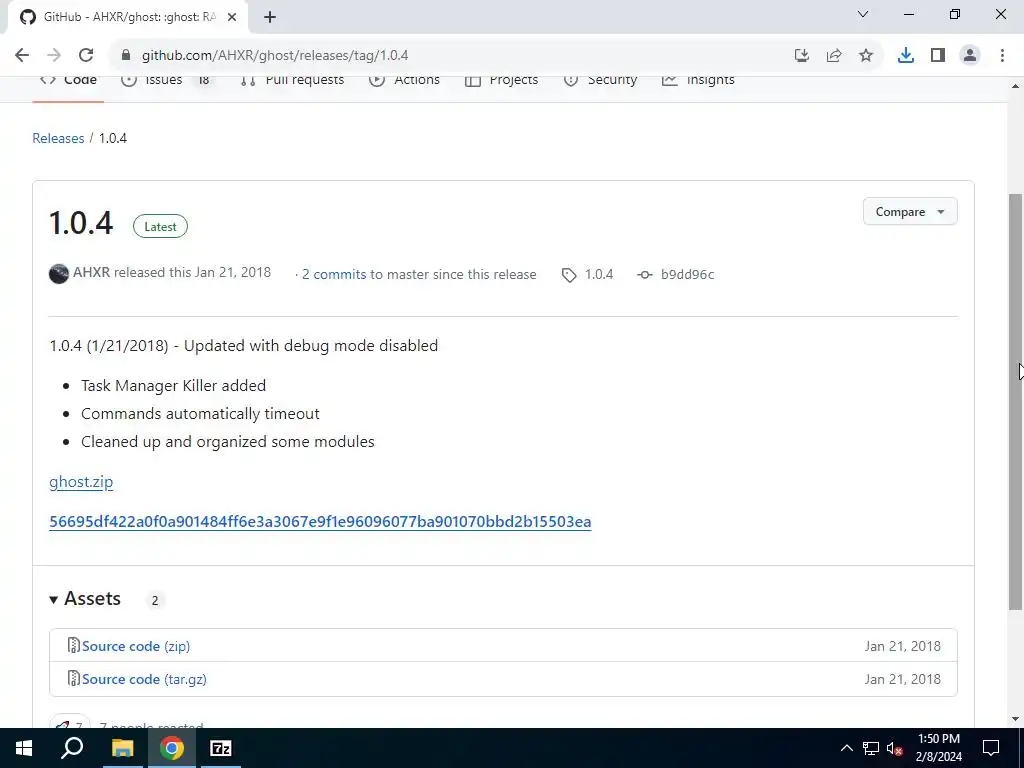1024x768 pixels.
Task: Open File Explorer from taskbar
Action: point(122,748)
